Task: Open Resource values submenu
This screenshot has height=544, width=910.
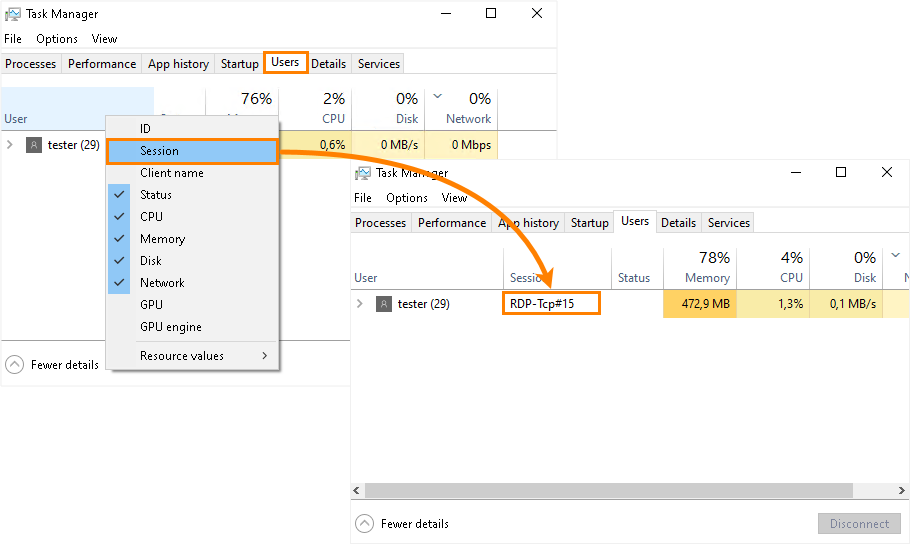Action: 193,356
